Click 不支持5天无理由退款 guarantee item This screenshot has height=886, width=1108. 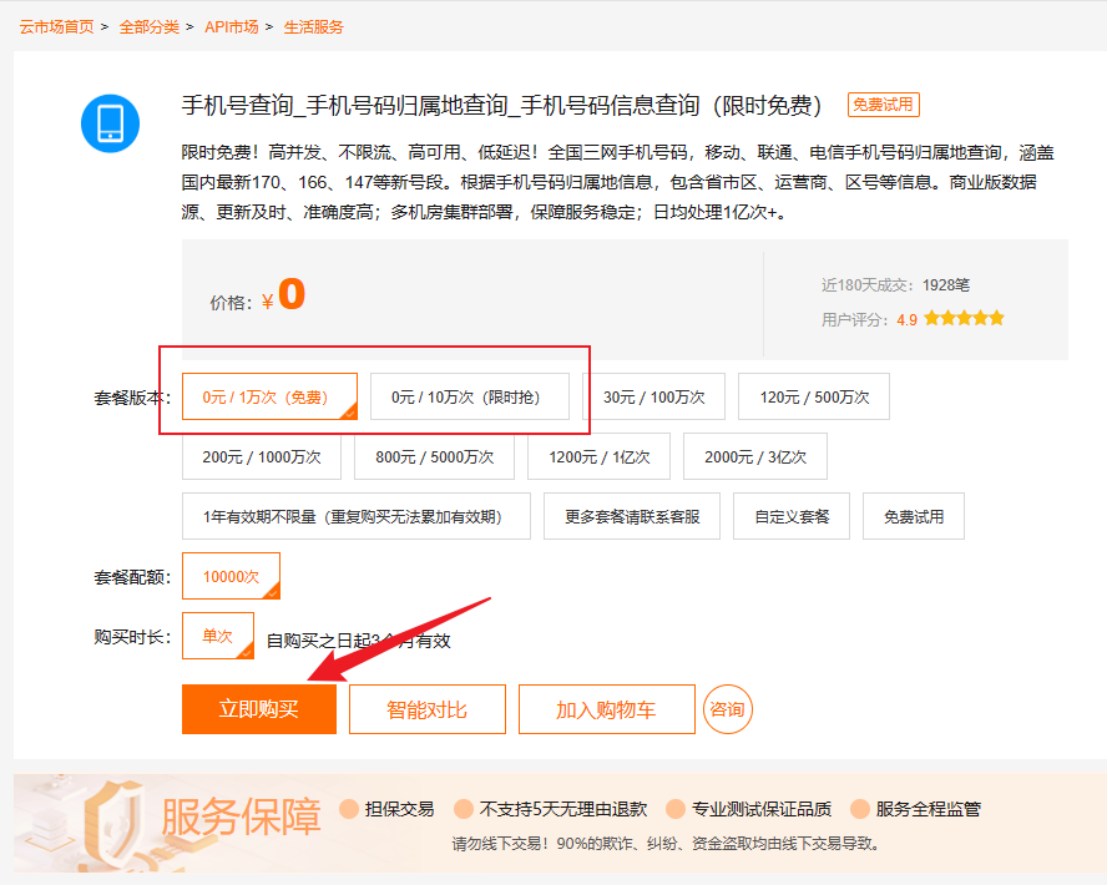[x=551, y=809]
